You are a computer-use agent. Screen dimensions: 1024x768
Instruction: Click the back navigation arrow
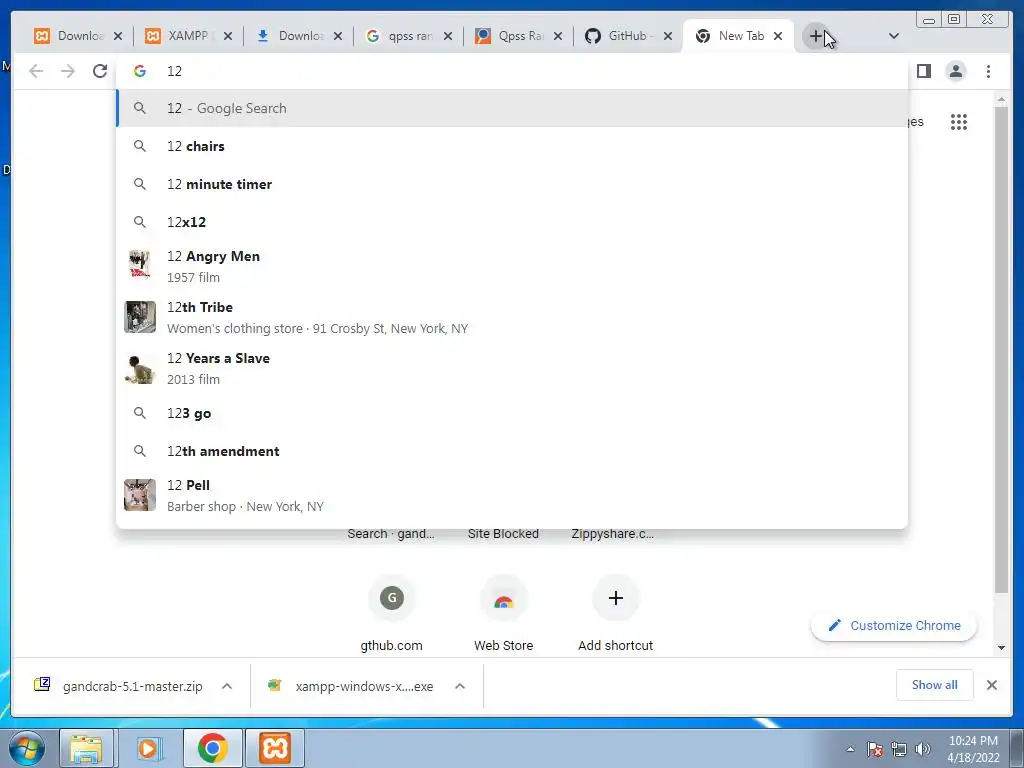tap(36, 71)
